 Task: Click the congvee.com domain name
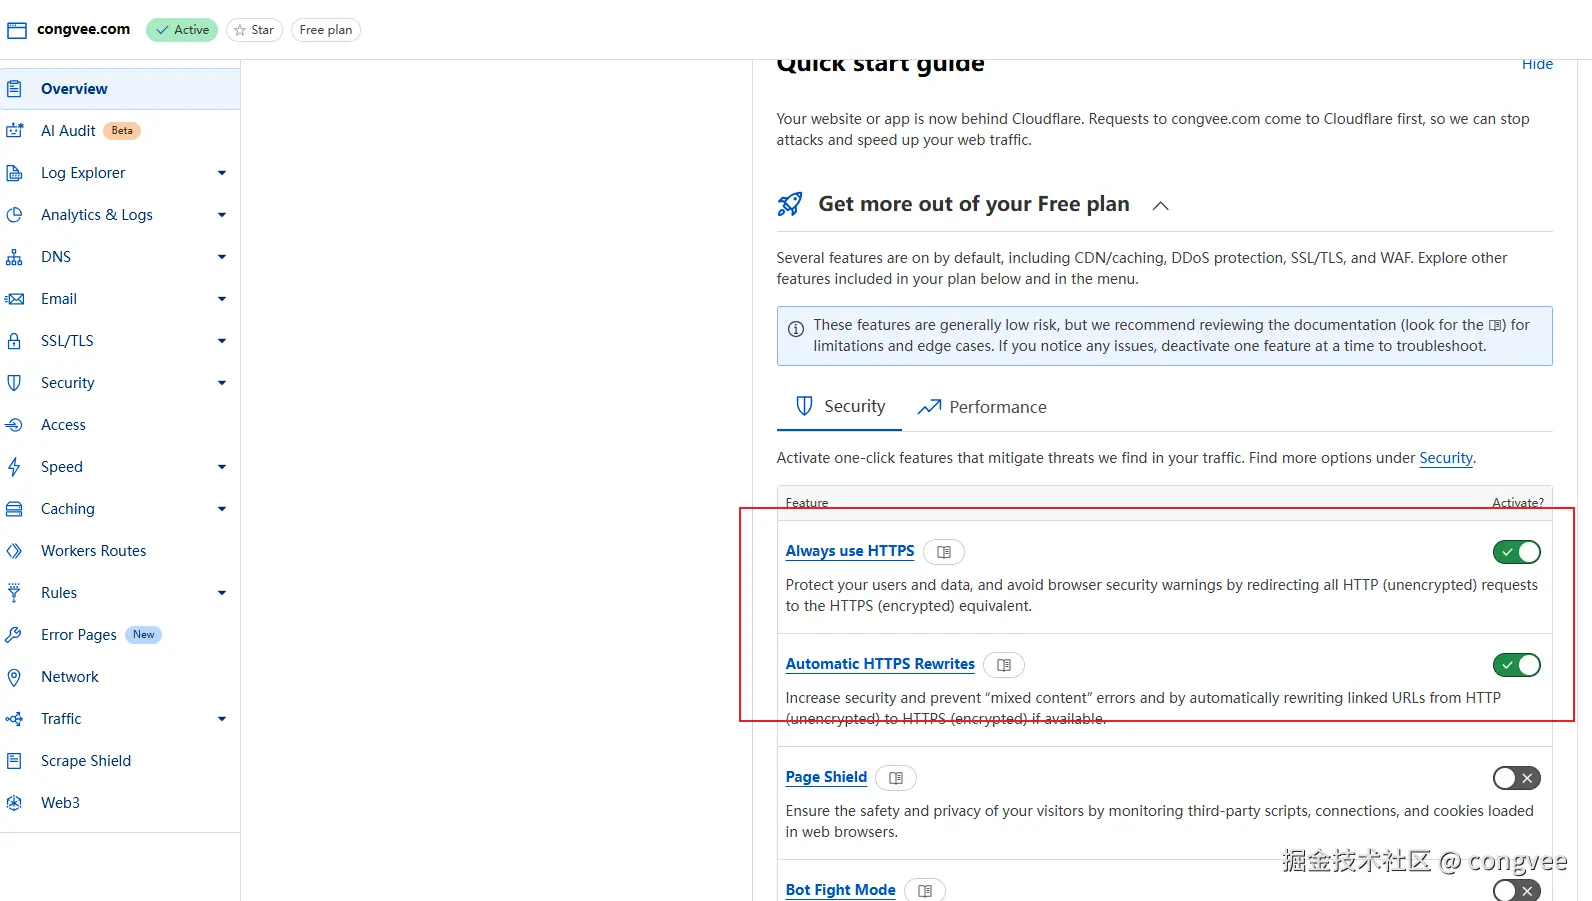[x=83, y=29]
